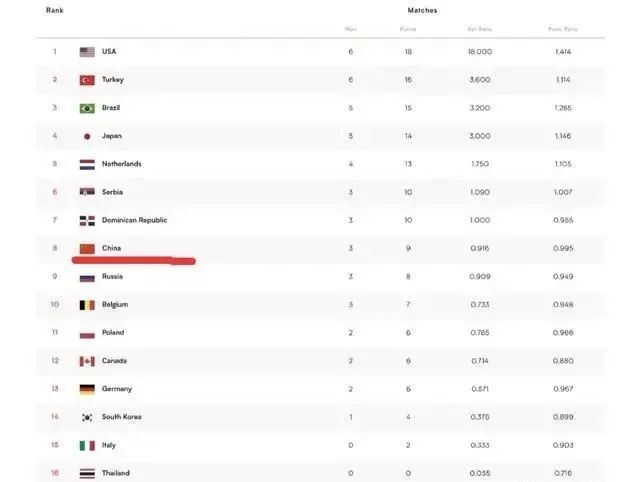Viewport: 640px width, 482px height.
Task: Click the Turkey flag icon
Action: (87, 80)
